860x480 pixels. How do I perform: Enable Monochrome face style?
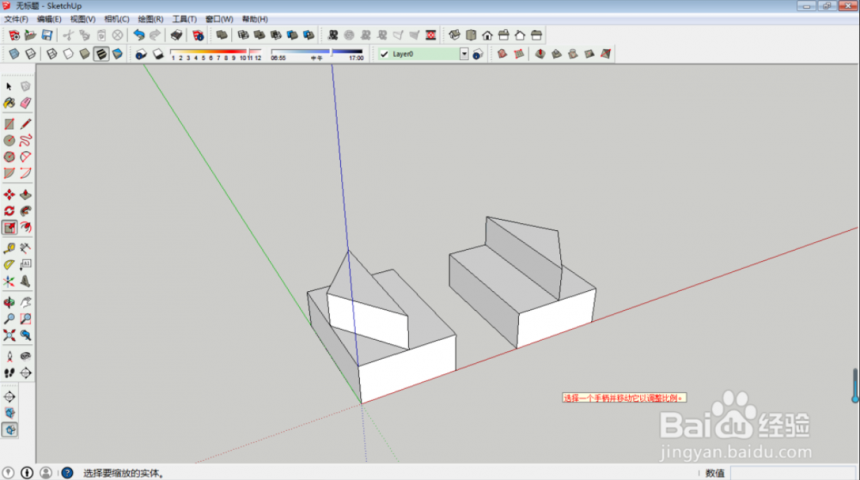(x=117, y=54)
